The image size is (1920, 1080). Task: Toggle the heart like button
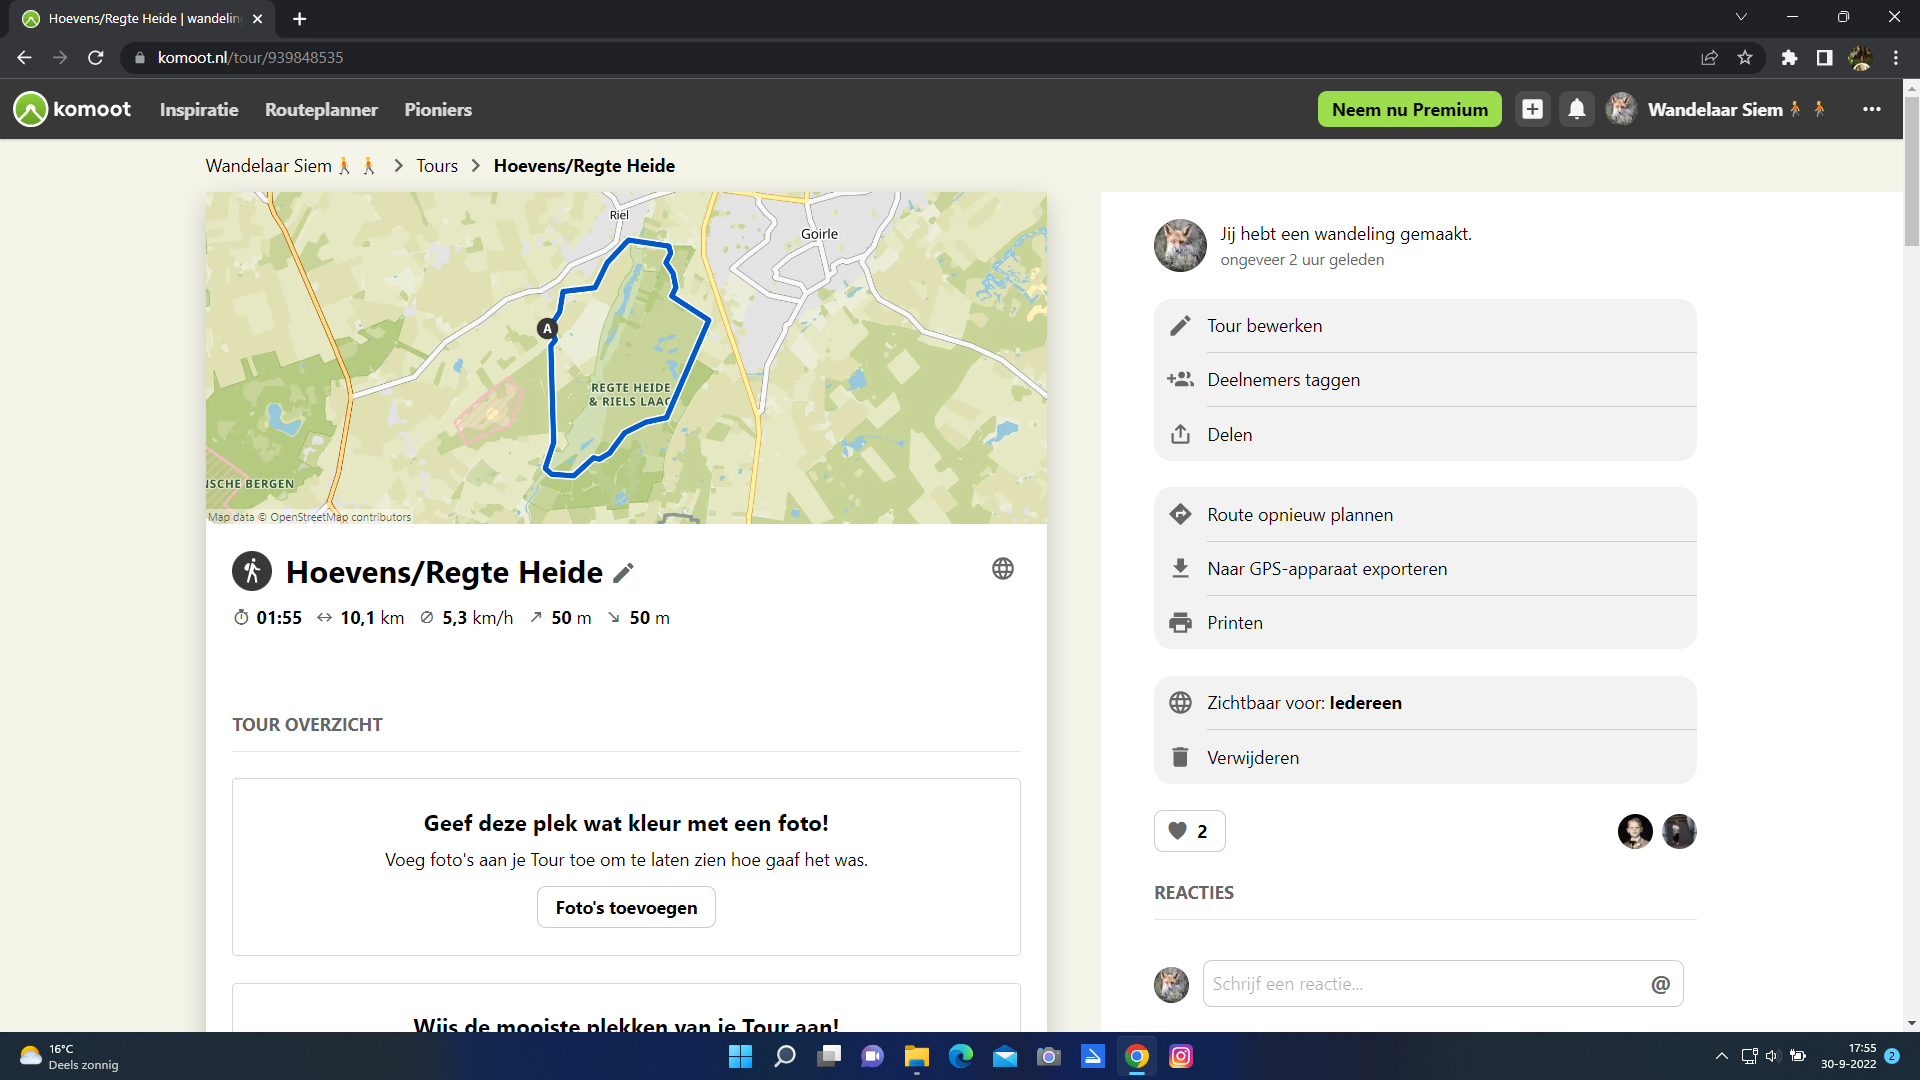point(1189,831)
